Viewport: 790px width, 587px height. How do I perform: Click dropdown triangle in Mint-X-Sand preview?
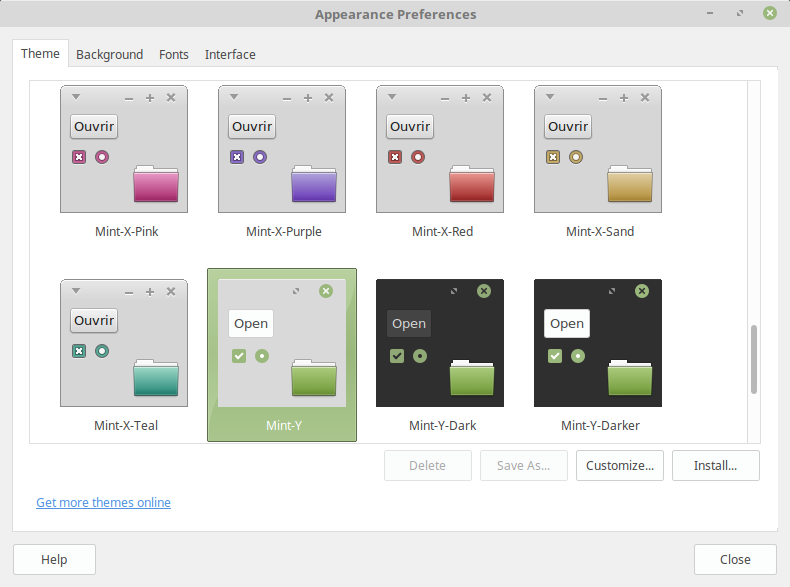tap(550, 97)
